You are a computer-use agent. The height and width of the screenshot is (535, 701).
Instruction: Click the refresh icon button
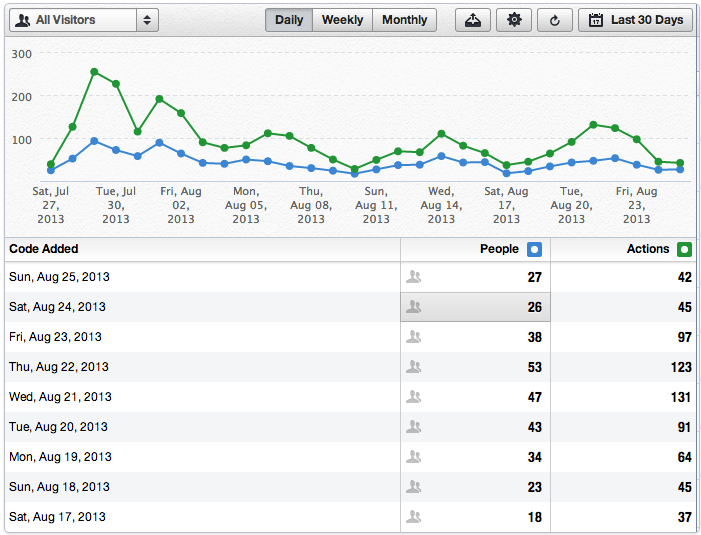555,20
